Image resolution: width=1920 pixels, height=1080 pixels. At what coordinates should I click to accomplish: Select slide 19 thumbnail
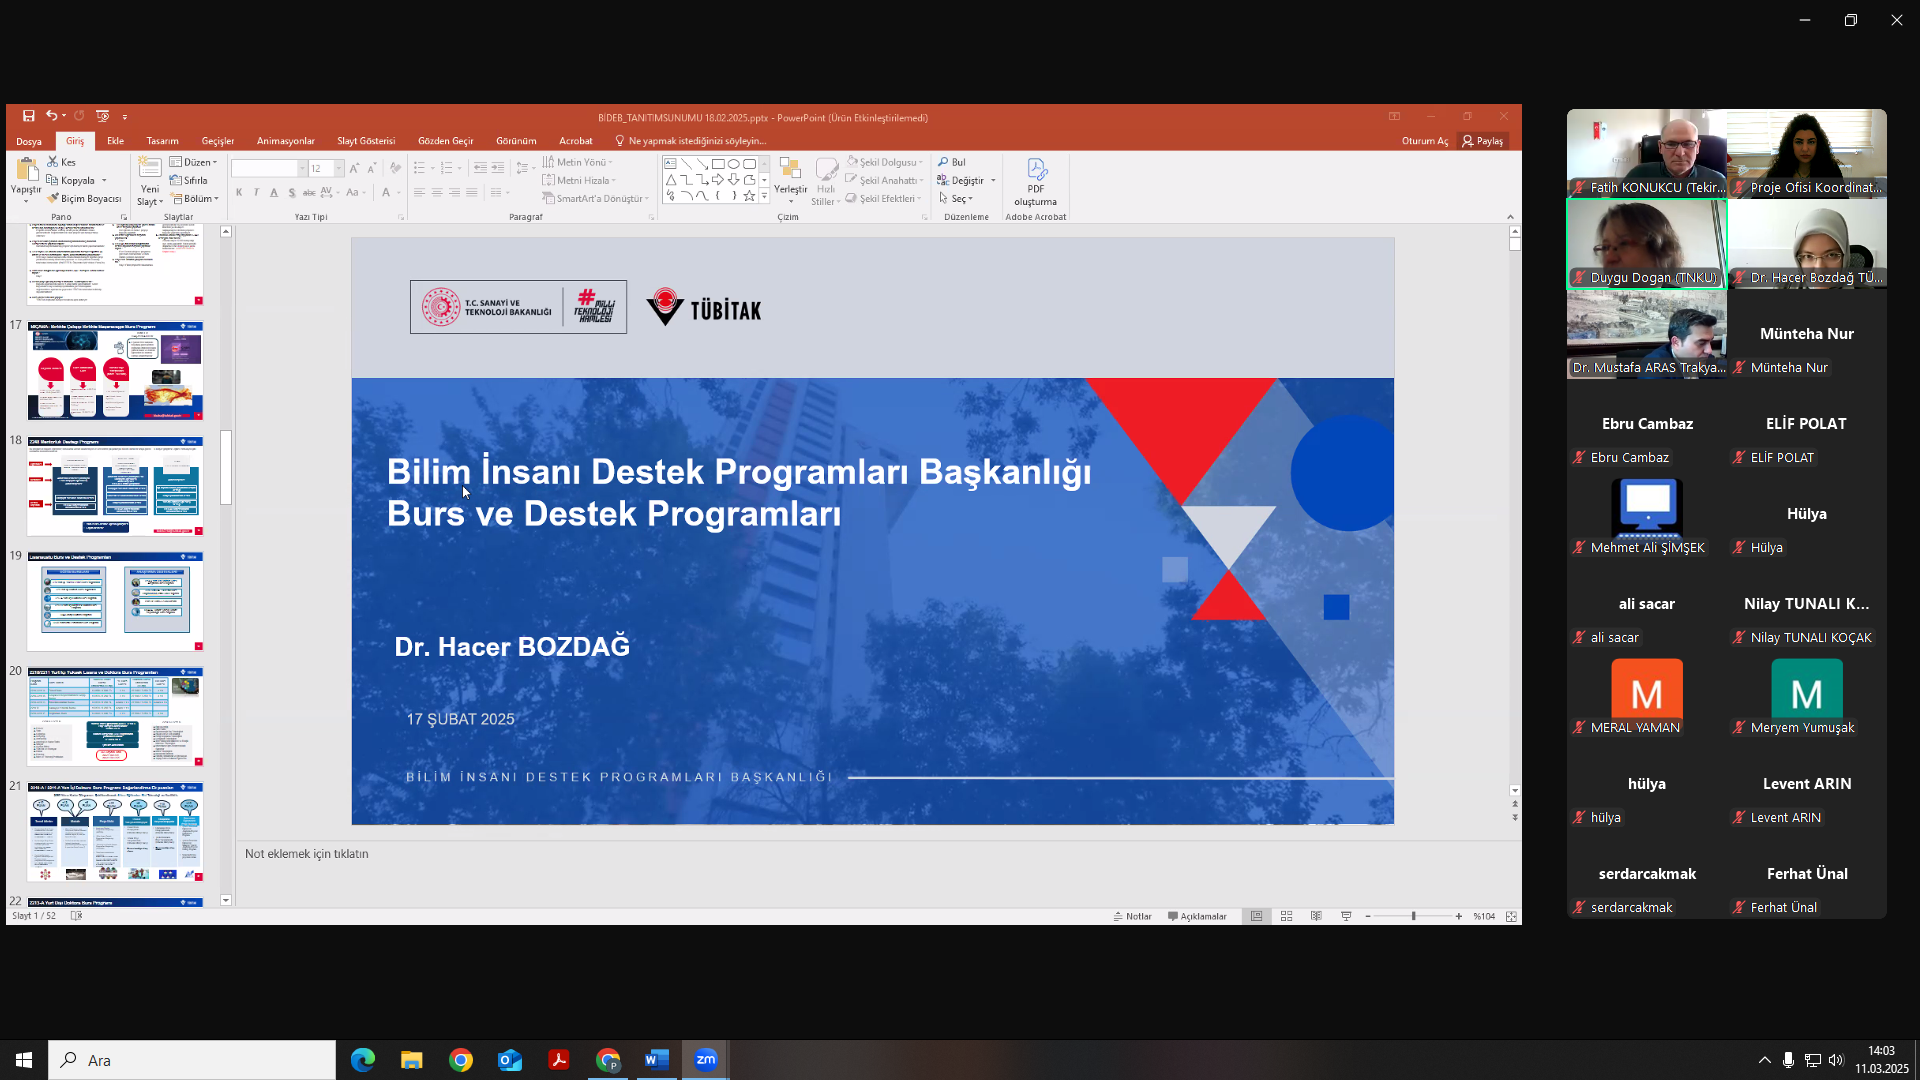(x=115, y=601)
